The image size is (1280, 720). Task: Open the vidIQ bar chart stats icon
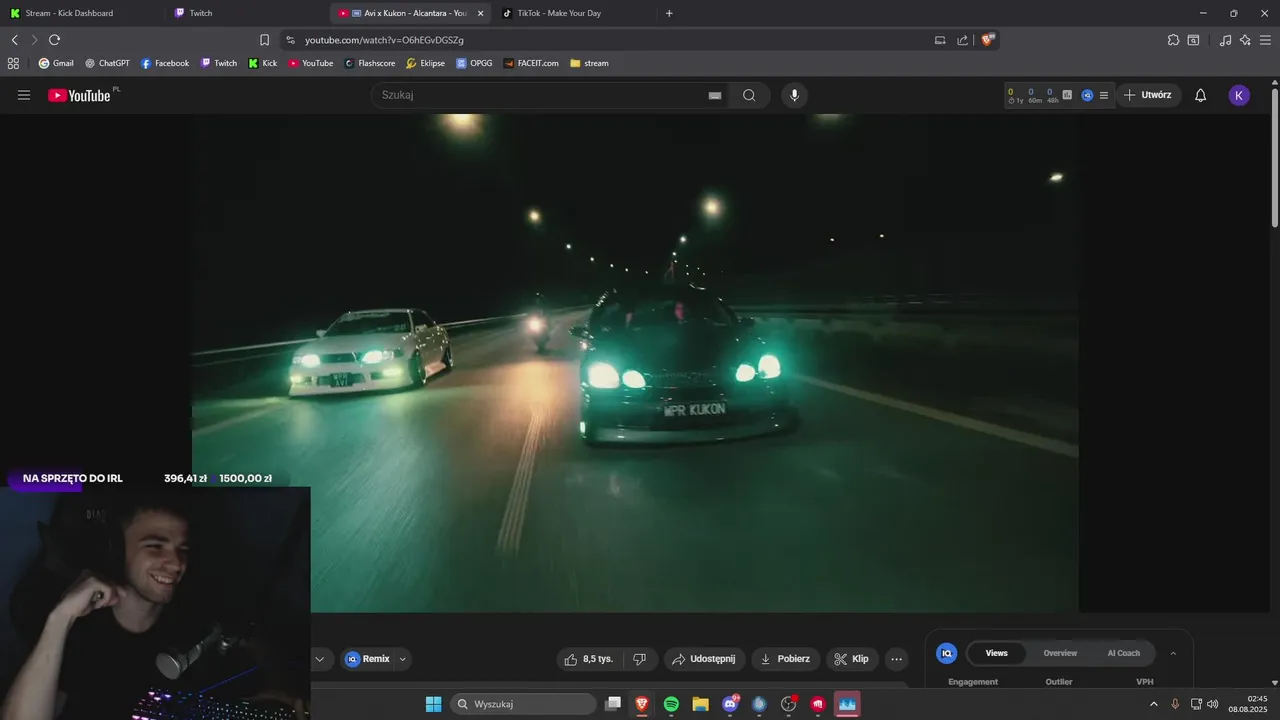(1067, 95)
